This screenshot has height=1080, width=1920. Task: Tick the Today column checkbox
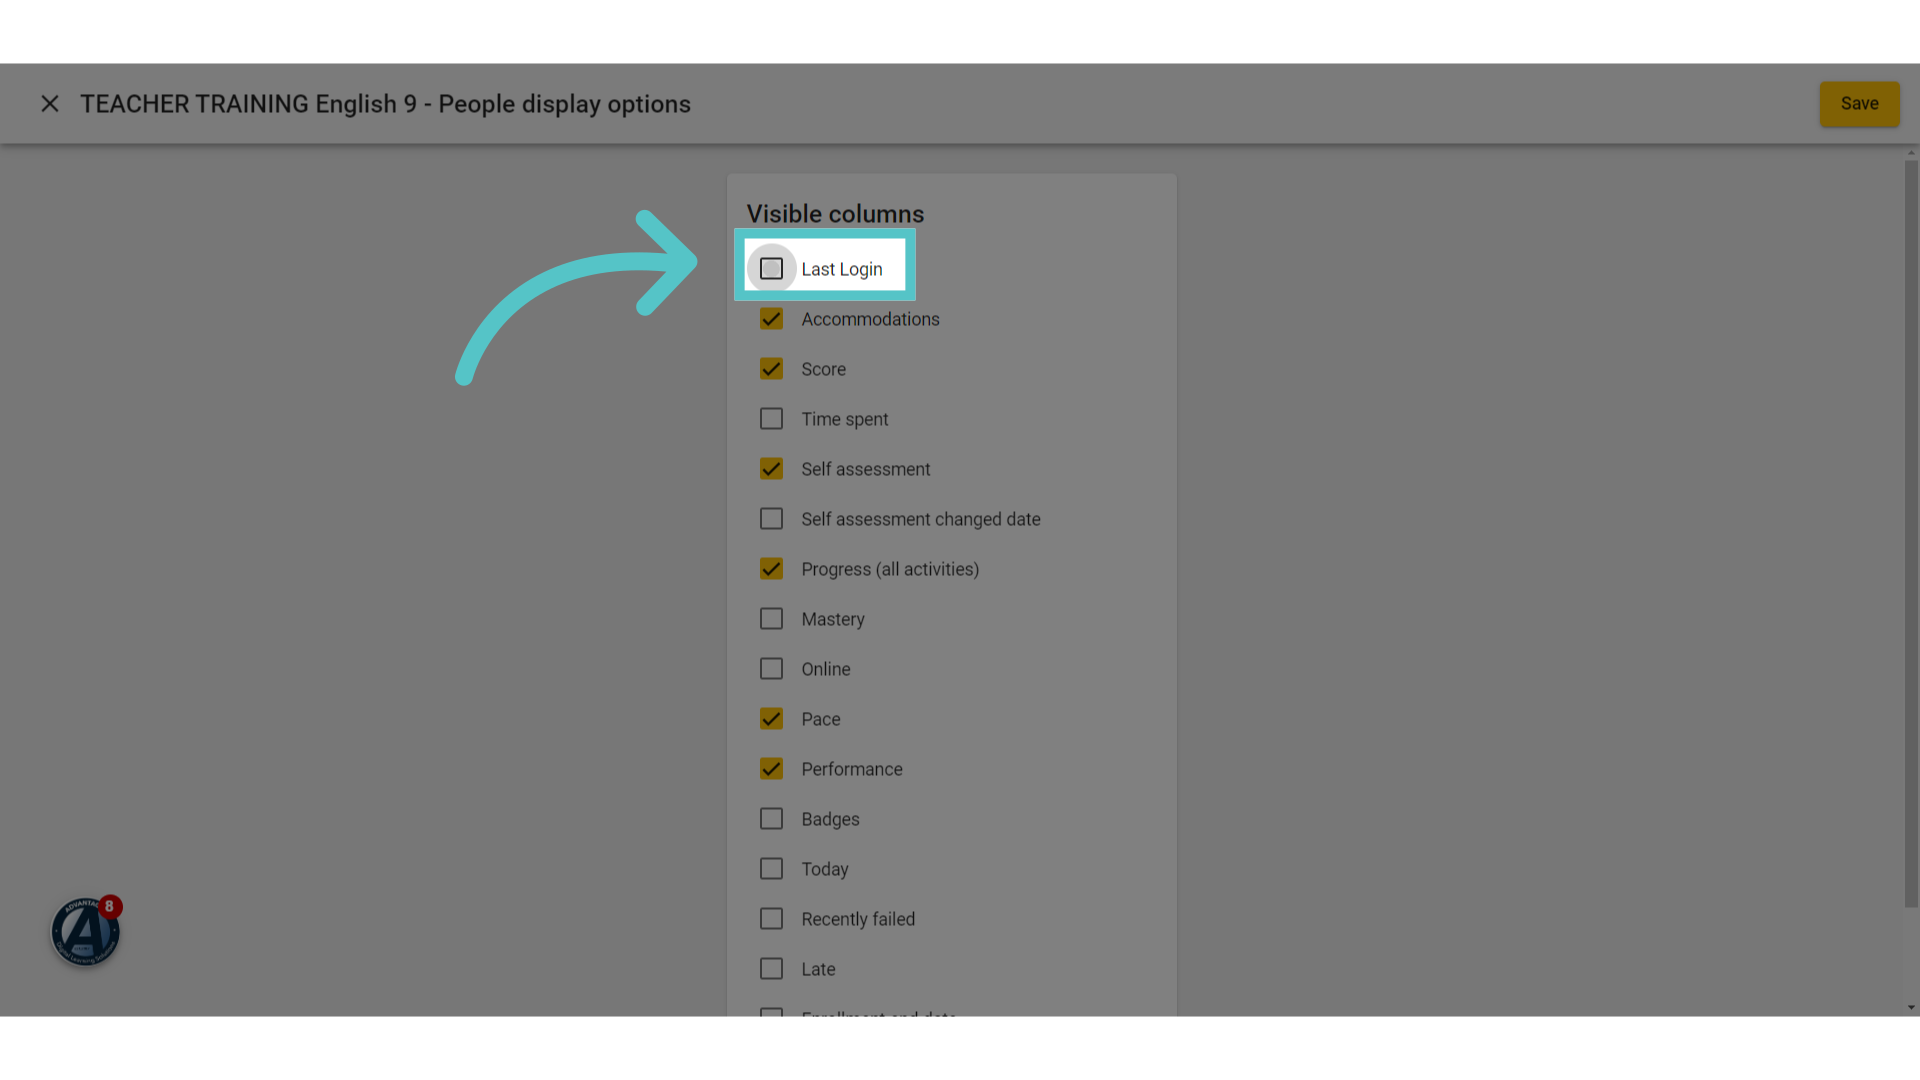[x=771, y=869]
